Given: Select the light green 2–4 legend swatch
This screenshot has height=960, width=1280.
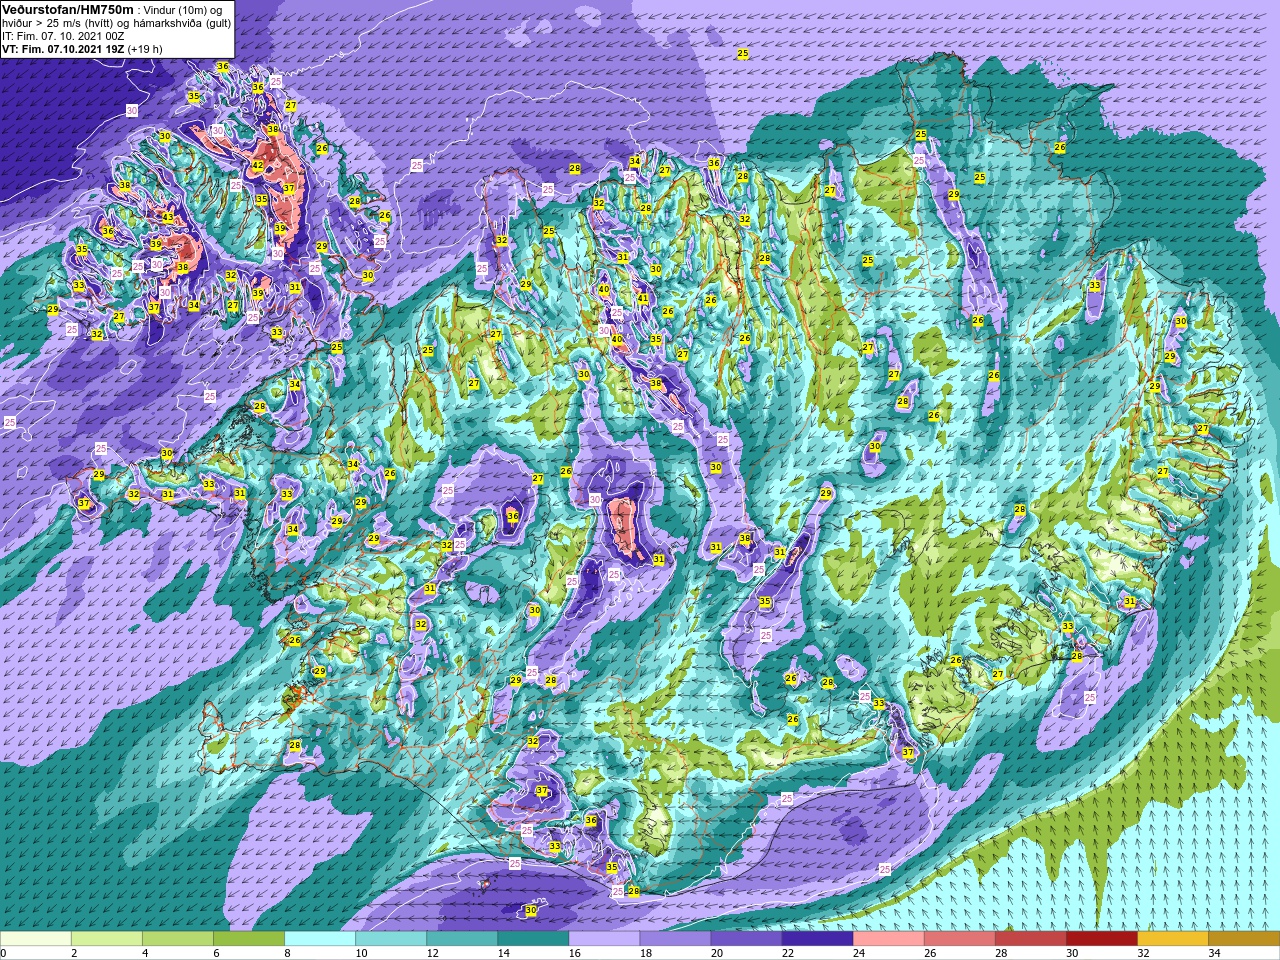Looking at the screenshot, I should pos(107,938).
